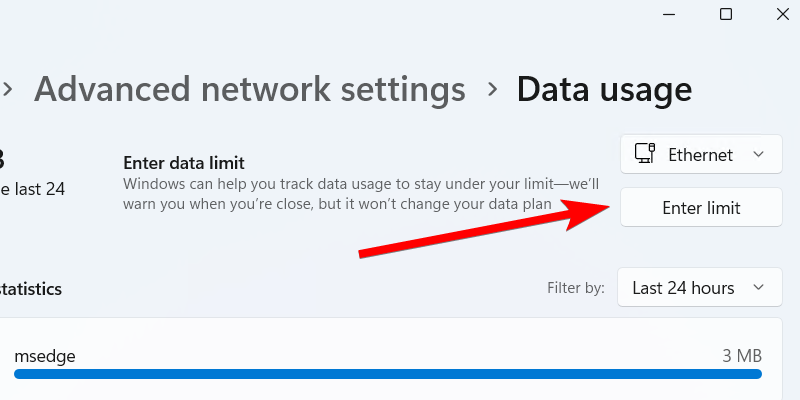Image resolution: width=800 pixels, height=400 pixels.
Task: Click the msedge blue usage bar
Action: (x=388, y=374)
